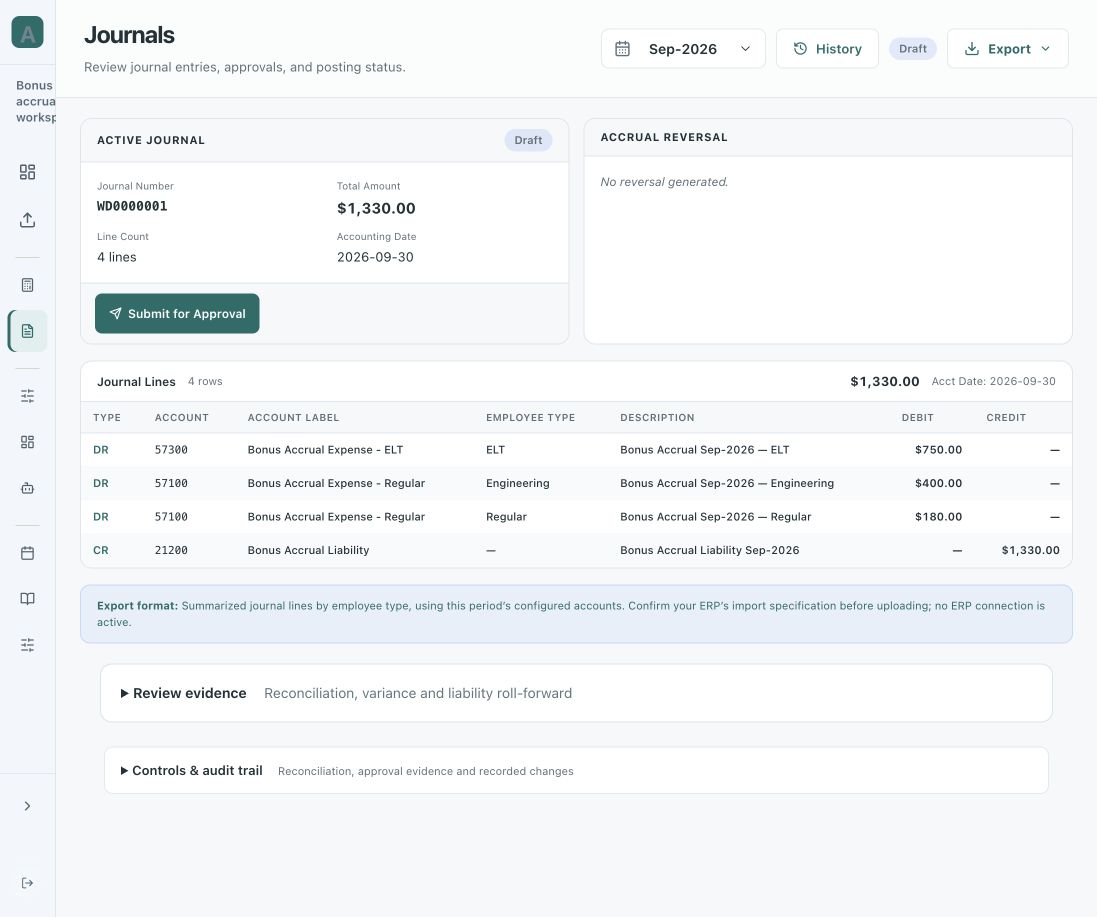Click the Bonus Accrual Sep-2026 — Regular description

(x=716, y=517)
